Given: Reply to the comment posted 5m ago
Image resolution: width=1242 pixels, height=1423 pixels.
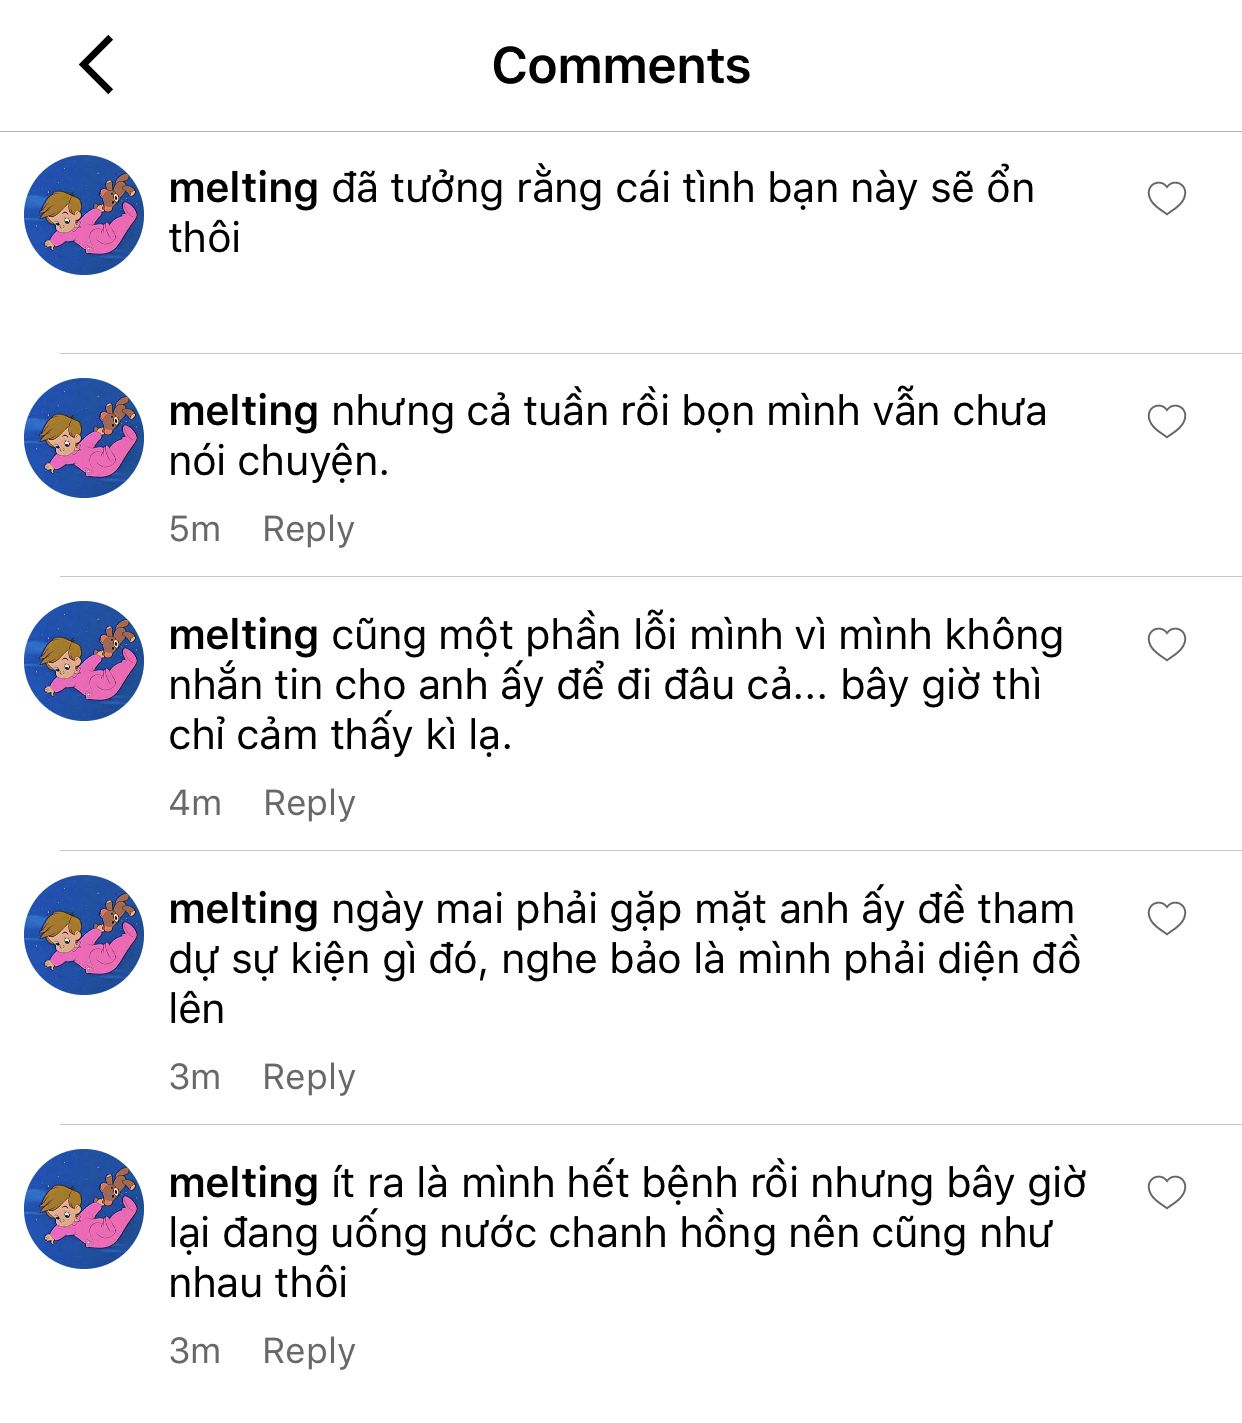Looking at the screenshot, I should coord(308,530).
